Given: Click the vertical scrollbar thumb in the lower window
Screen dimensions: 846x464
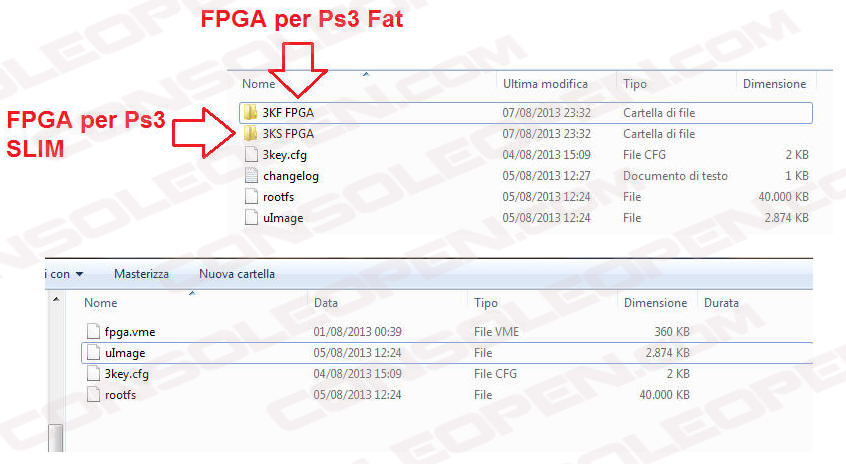Looking at the screenshot, I should tap(56, 438).
